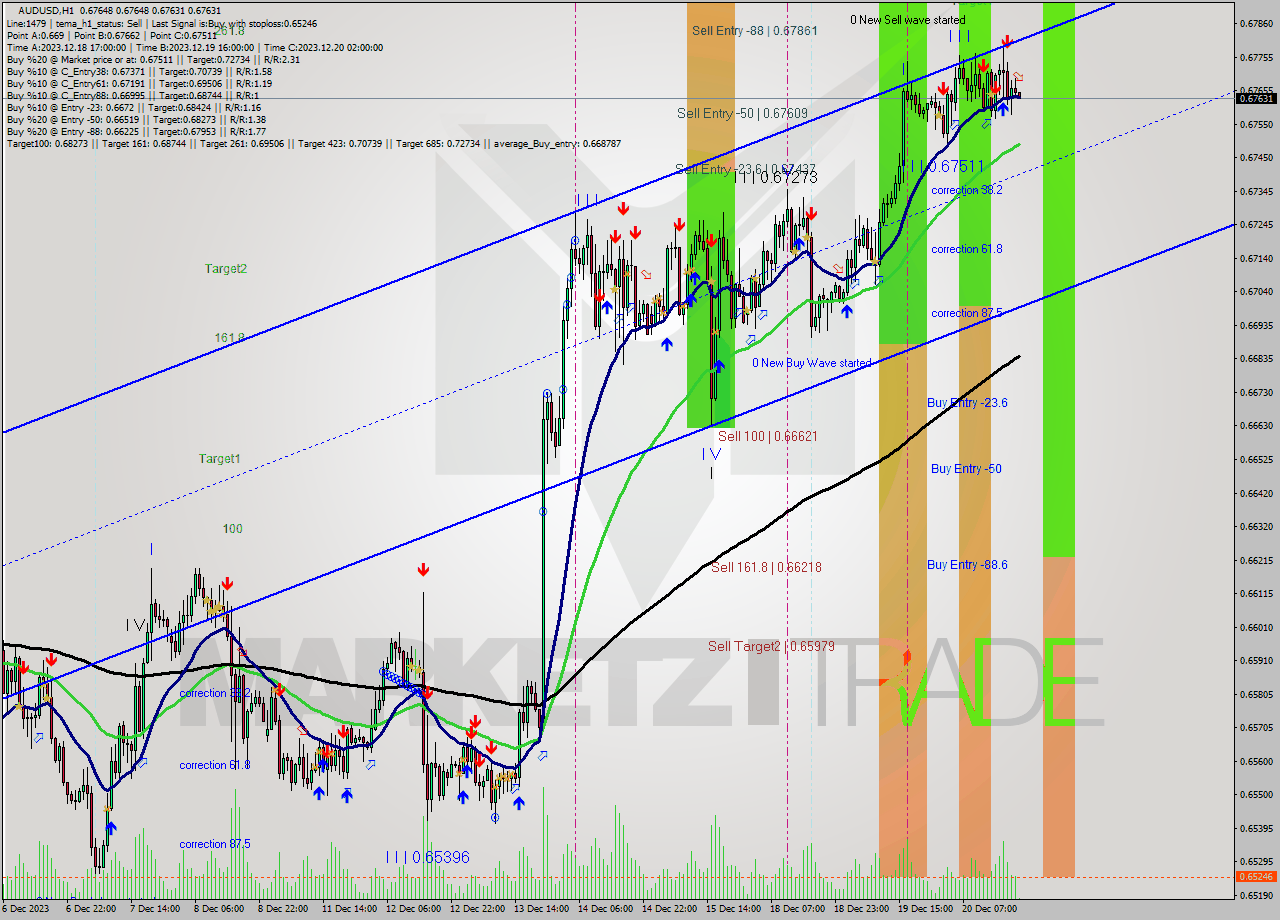Select the 'Sell 161.8 | 0.66218' label
The height and width of the screenshot is (920, 1280).
coord(766,568)
